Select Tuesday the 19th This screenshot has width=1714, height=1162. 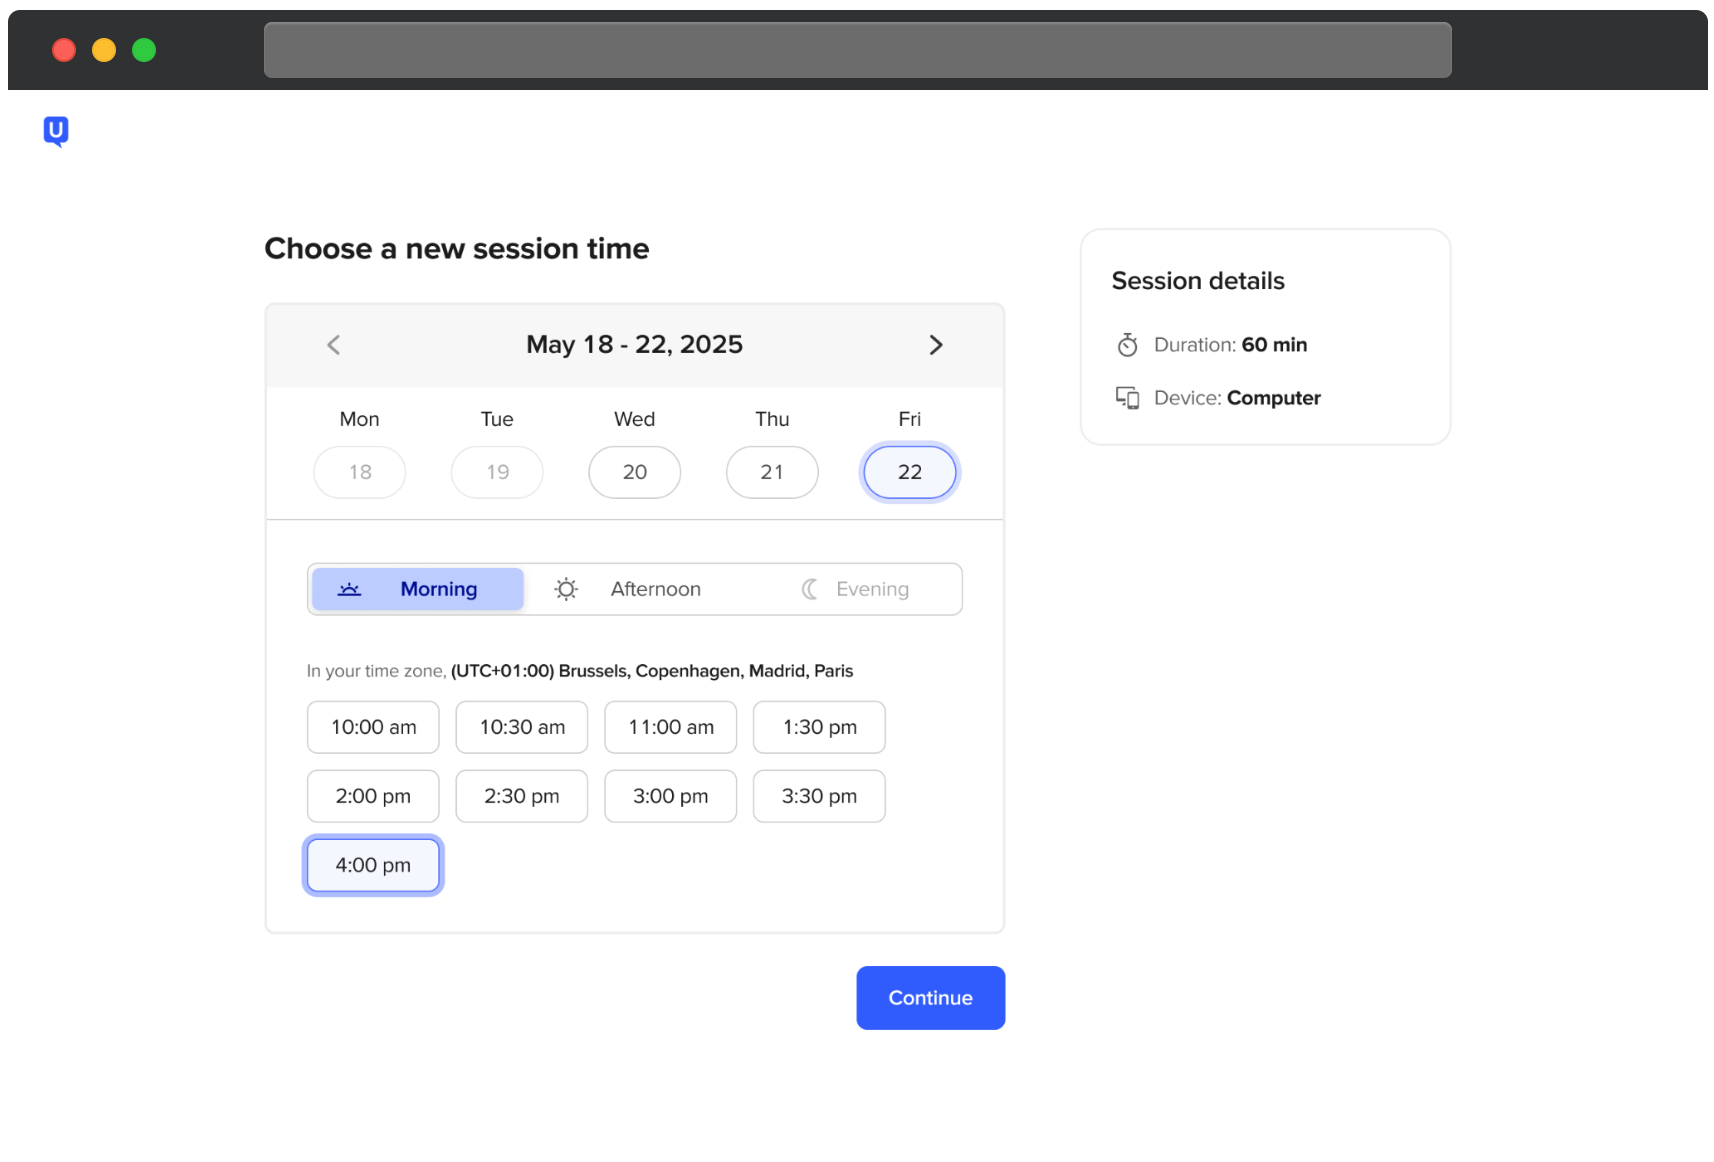[x=497, y=472]
